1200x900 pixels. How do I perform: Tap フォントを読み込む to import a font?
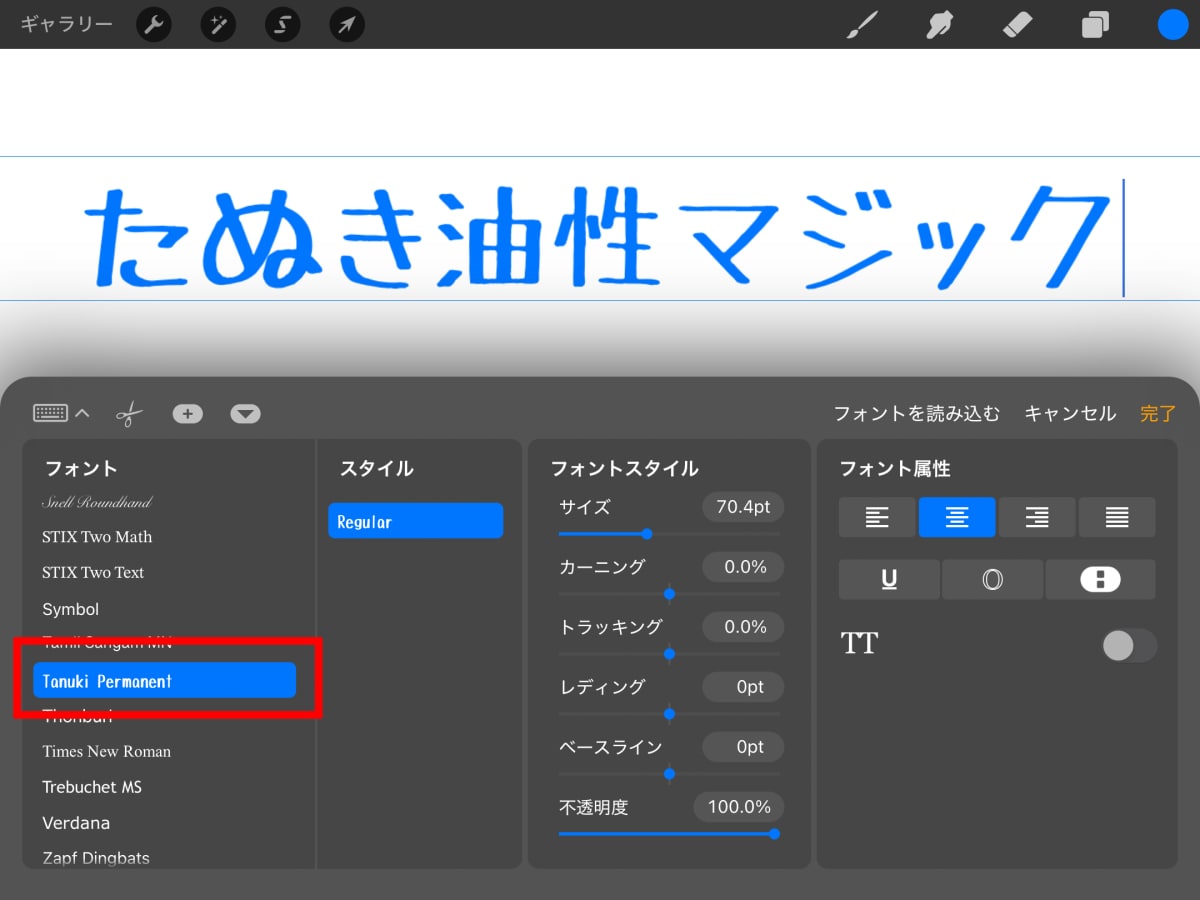tap(916, 413)
